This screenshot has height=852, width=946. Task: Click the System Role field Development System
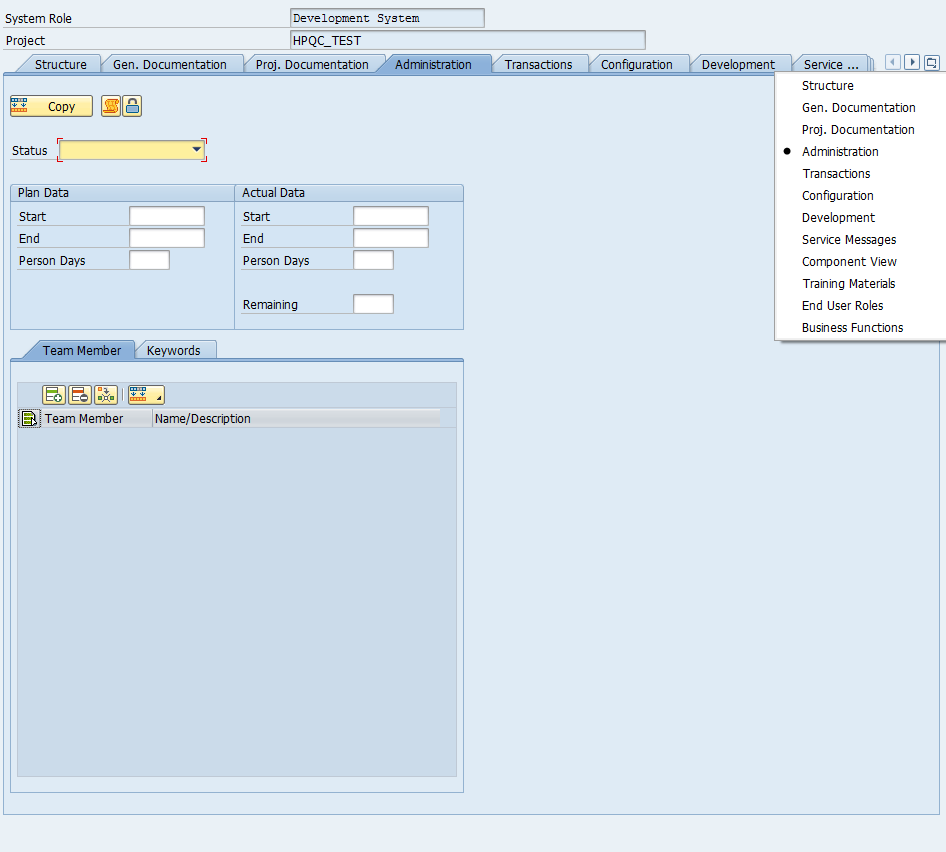tap(387, 18)
